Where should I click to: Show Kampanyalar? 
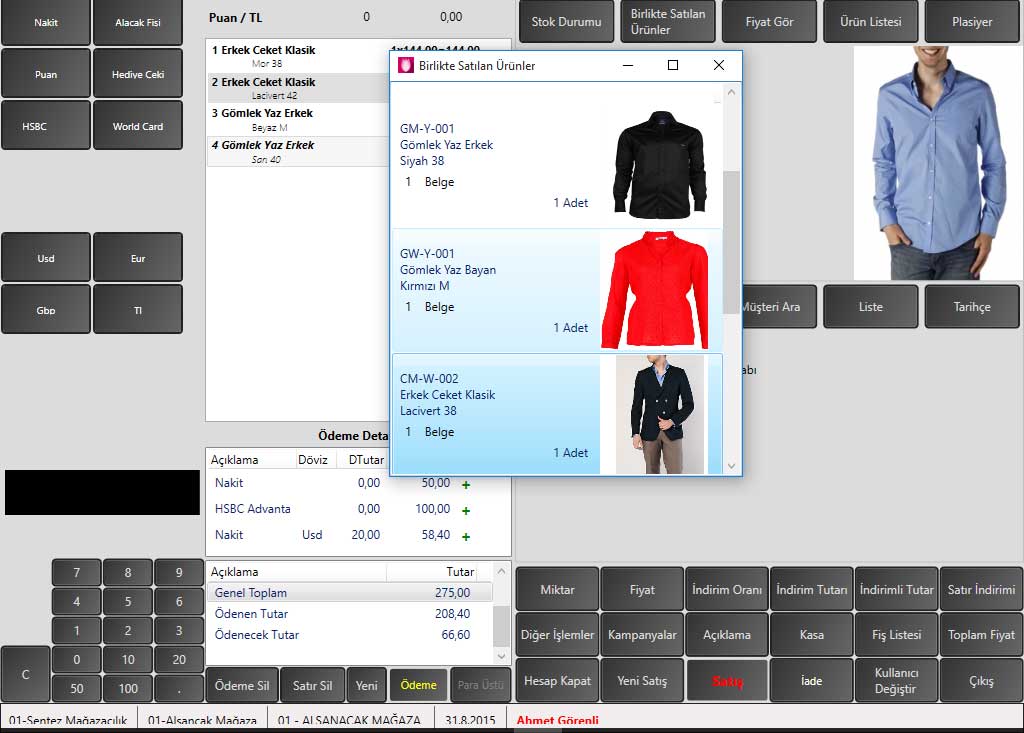click(642, 634)
